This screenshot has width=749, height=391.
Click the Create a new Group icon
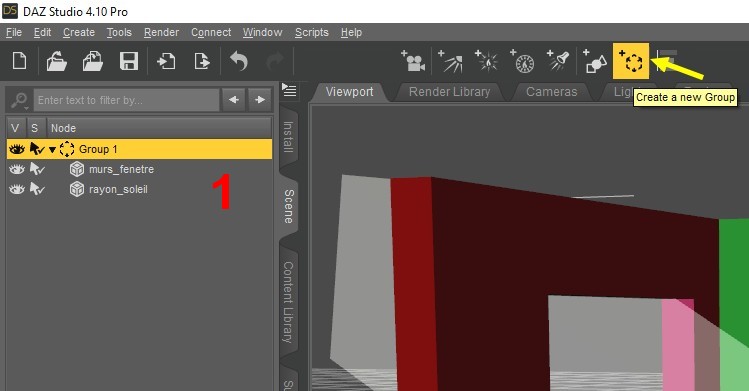[631, 61]
